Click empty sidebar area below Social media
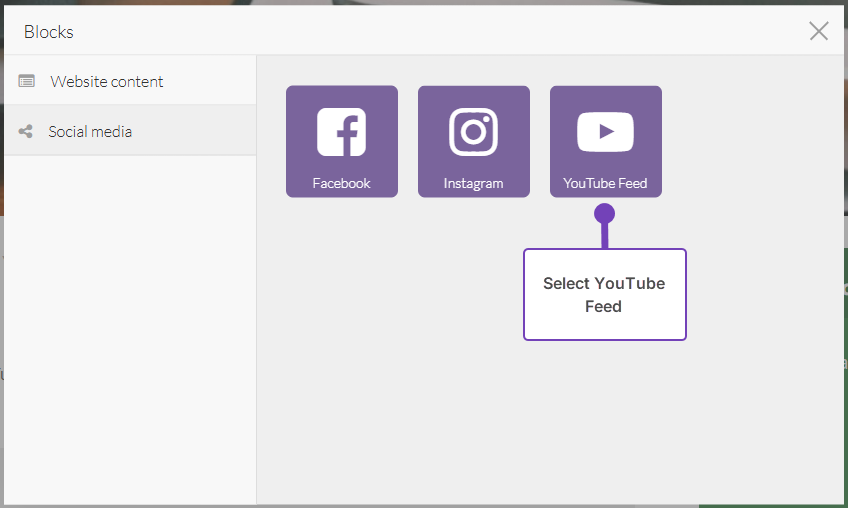 tap(128, 330)
